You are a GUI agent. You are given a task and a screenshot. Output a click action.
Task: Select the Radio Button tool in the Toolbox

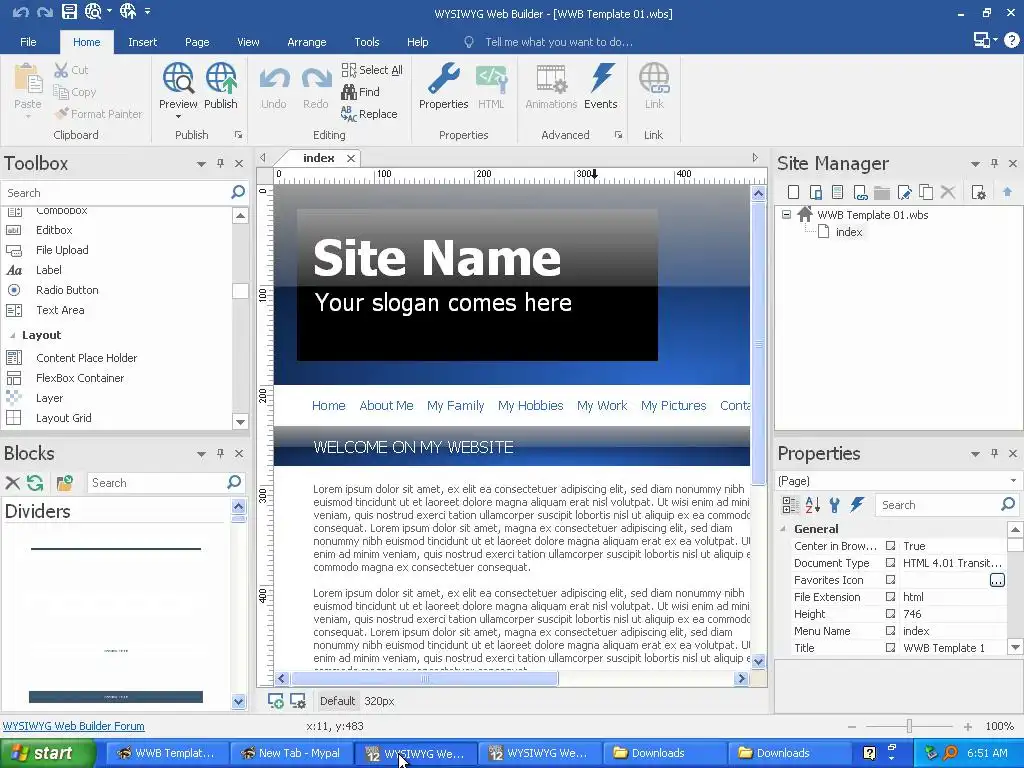pos(67,290)
